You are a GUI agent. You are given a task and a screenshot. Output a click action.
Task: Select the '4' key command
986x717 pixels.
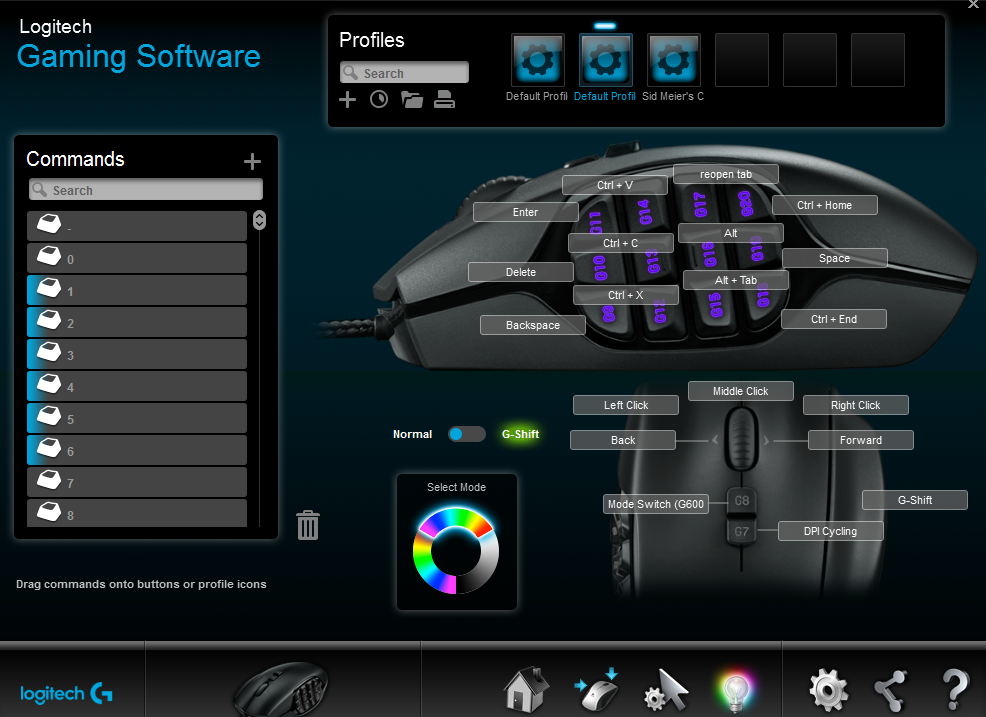137,386
